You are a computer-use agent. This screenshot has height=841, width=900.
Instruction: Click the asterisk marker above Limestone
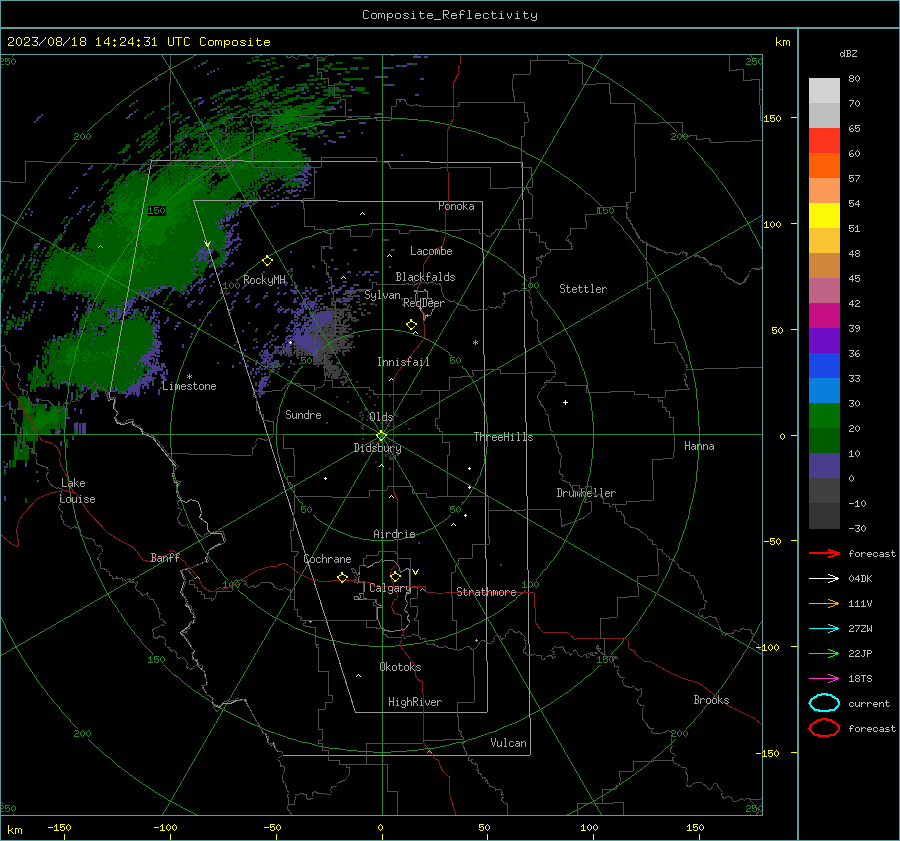pos(189,377)
